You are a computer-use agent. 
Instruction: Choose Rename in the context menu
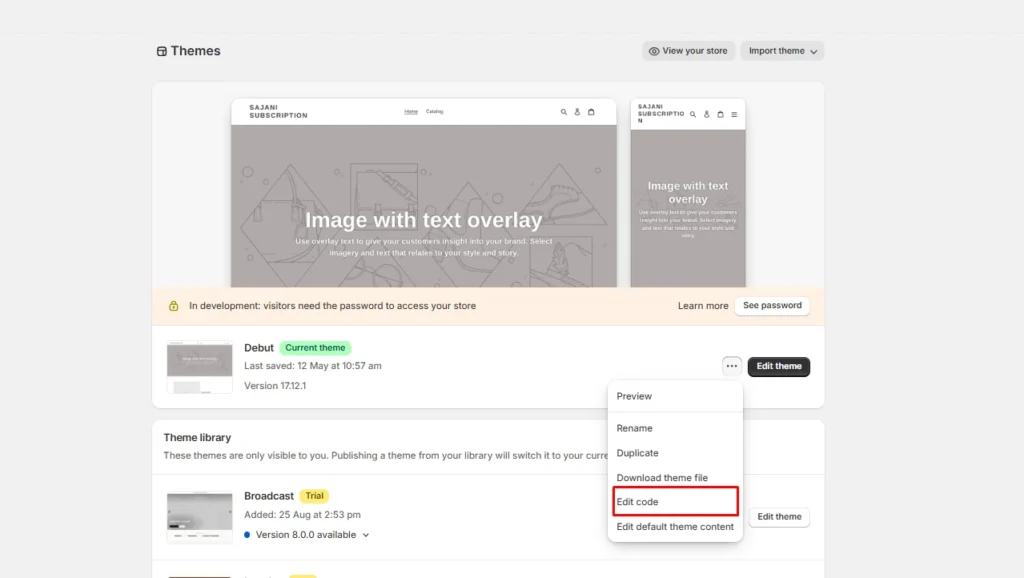click(x=634, y=427)
